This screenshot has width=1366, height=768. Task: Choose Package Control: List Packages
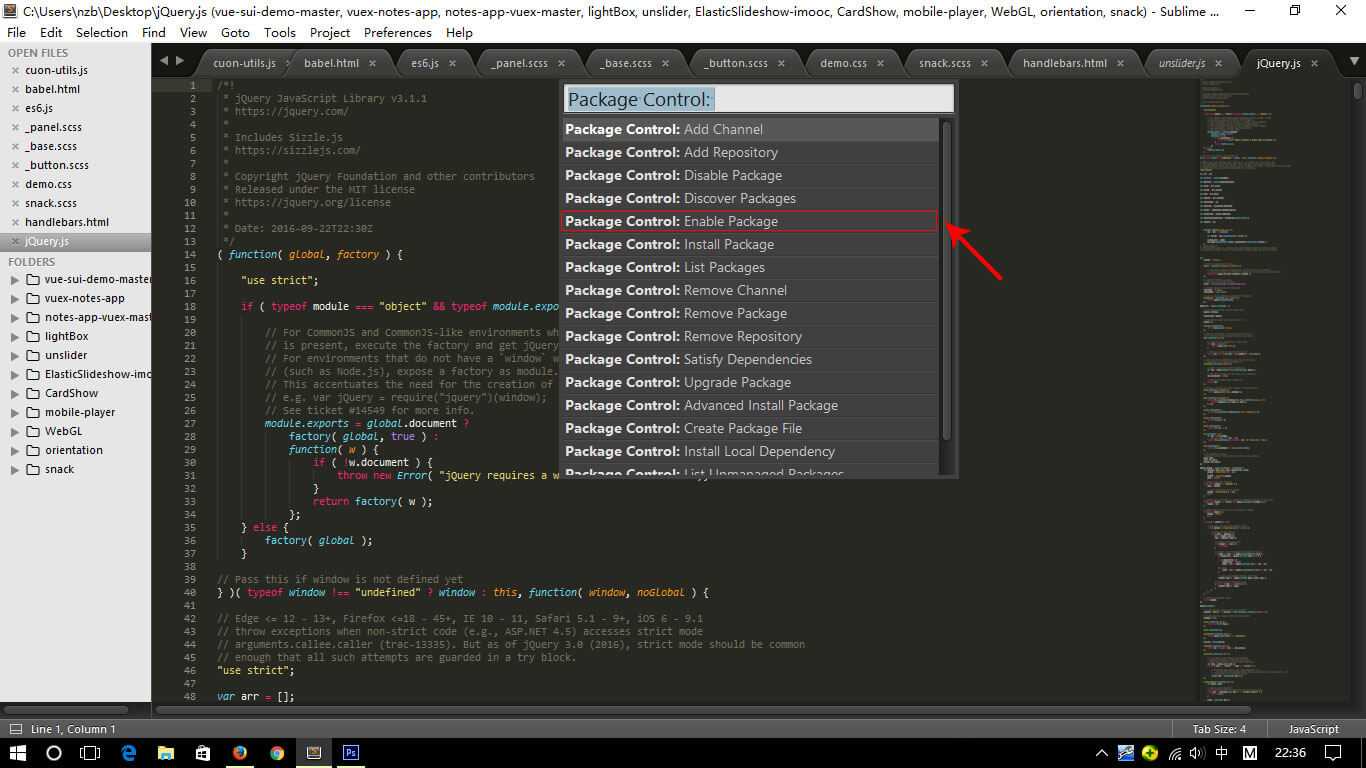click(750, 268)
